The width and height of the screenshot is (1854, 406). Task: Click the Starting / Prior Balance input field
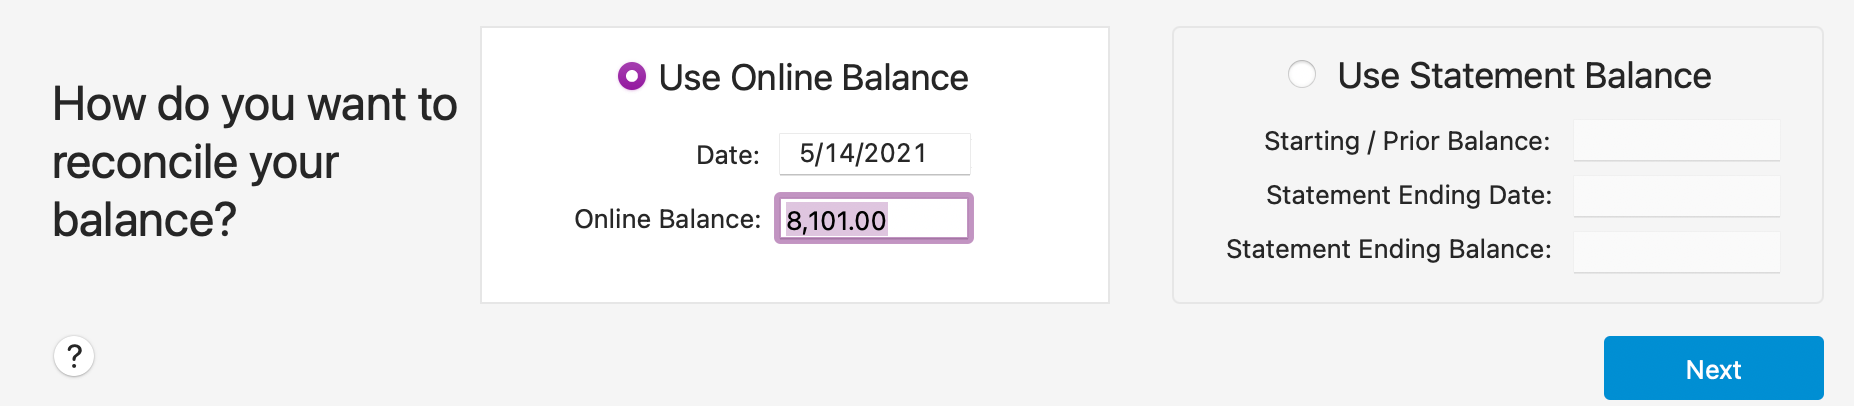click(x=1676, y=141)
